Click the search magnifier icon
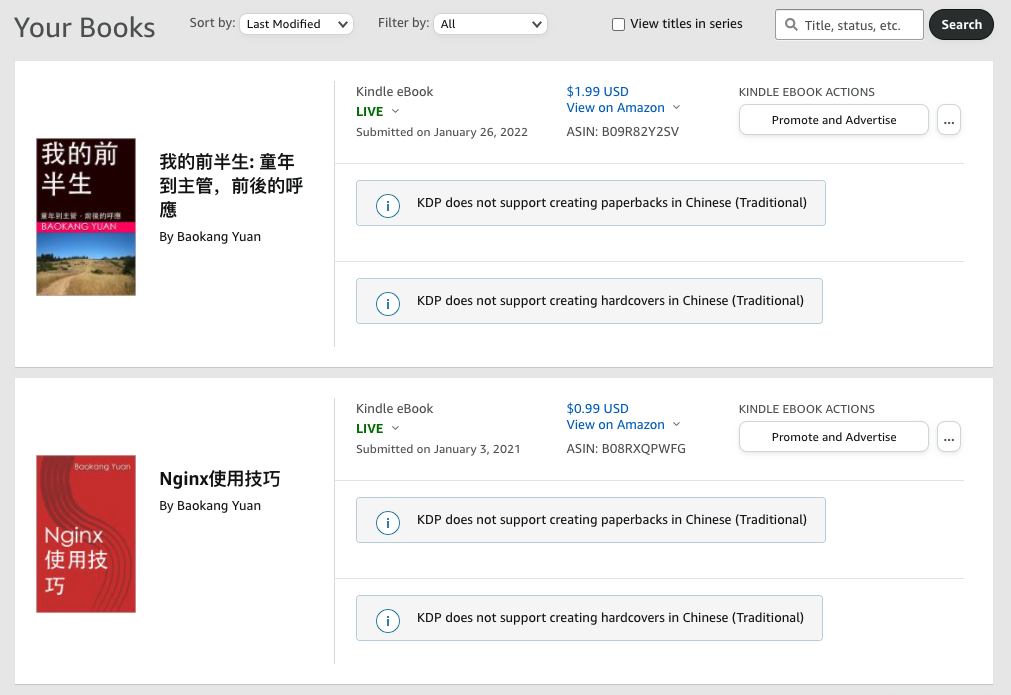This screenshot has width=1011, height=695. coord(790,25)
